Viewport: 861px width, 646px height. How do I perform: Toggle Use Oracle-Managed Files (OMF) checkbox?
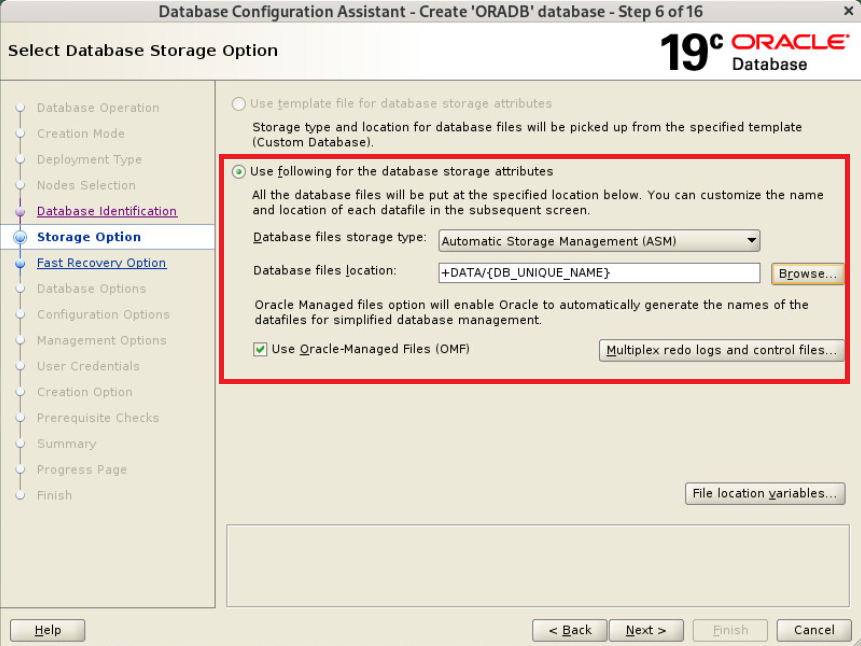[x=260, y=349]
